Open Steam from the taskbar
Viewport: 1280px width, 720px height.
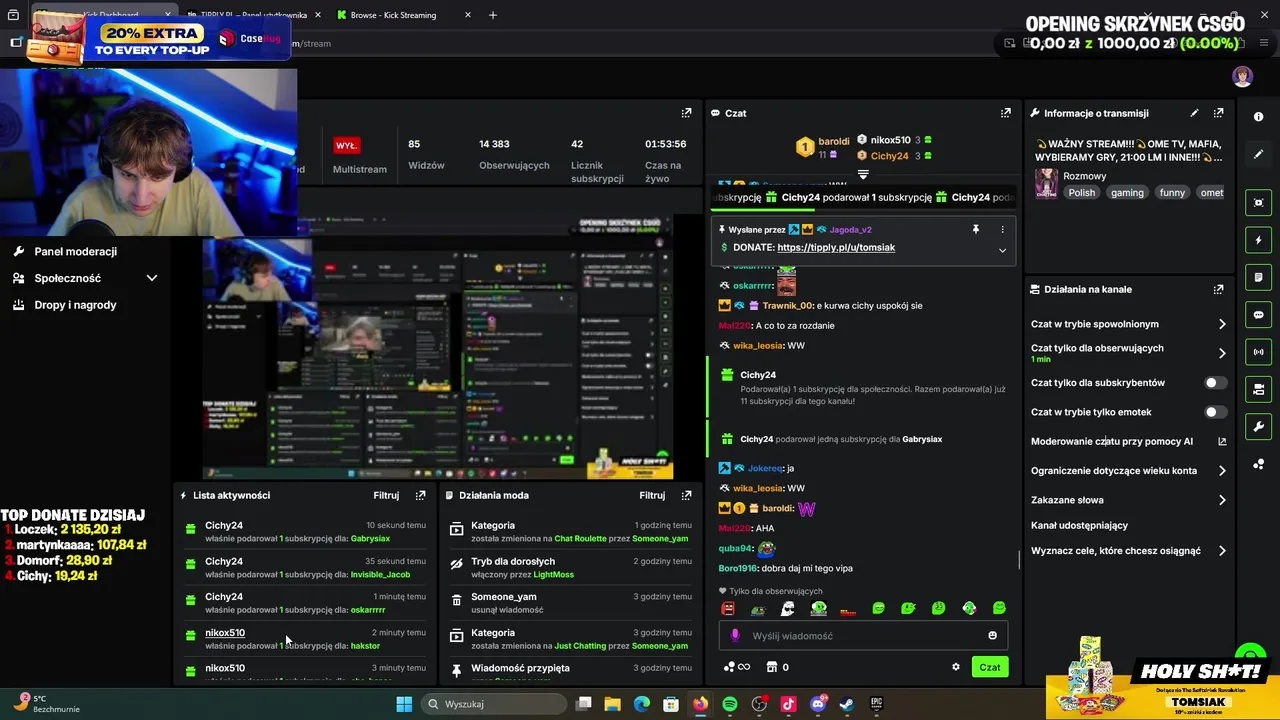847,704
